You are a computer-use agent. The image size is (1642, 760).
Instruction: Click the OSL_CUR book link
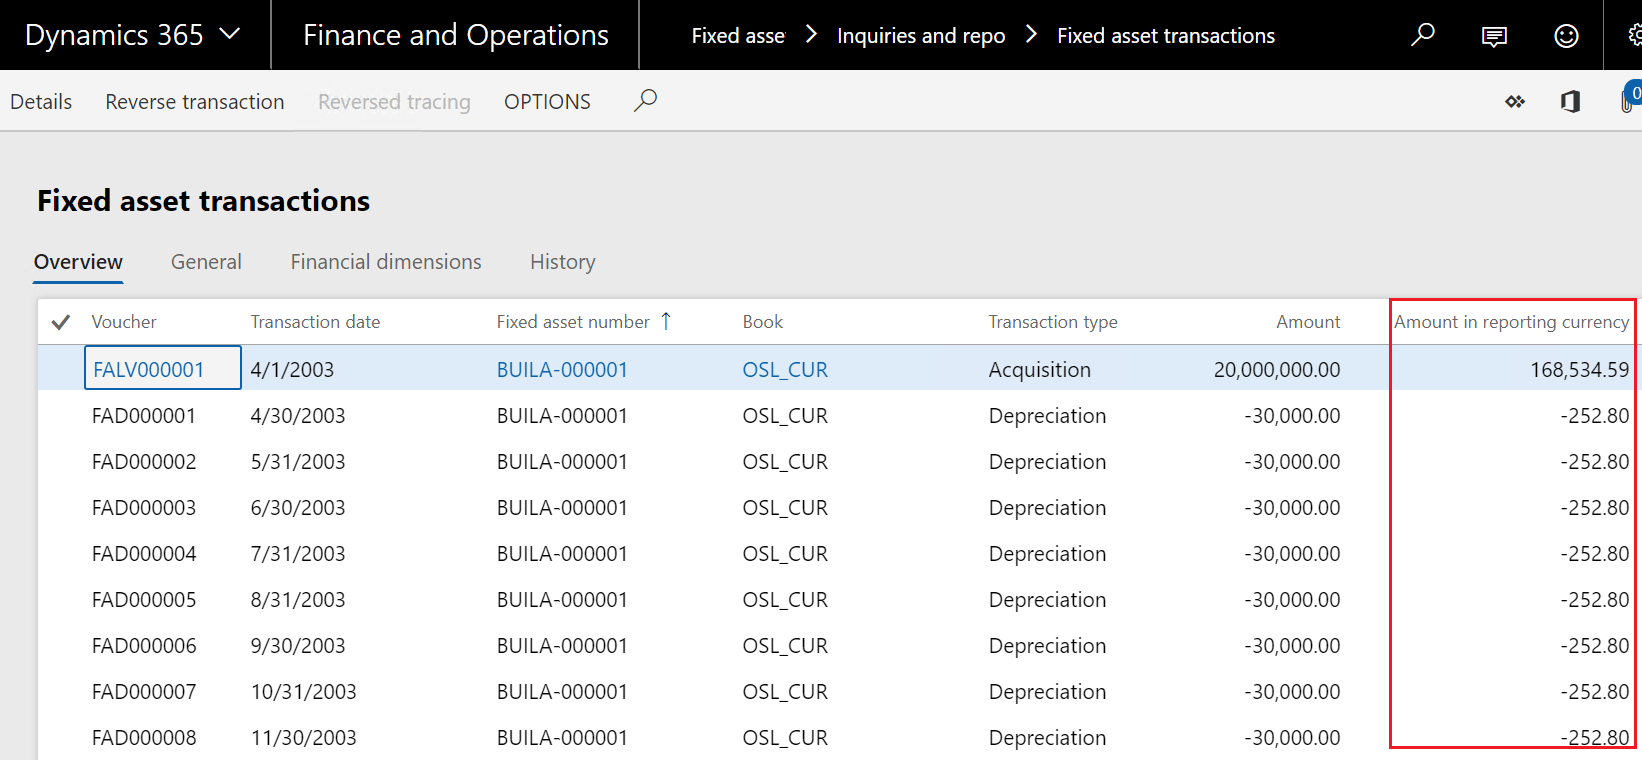click(x=785, y=370)
